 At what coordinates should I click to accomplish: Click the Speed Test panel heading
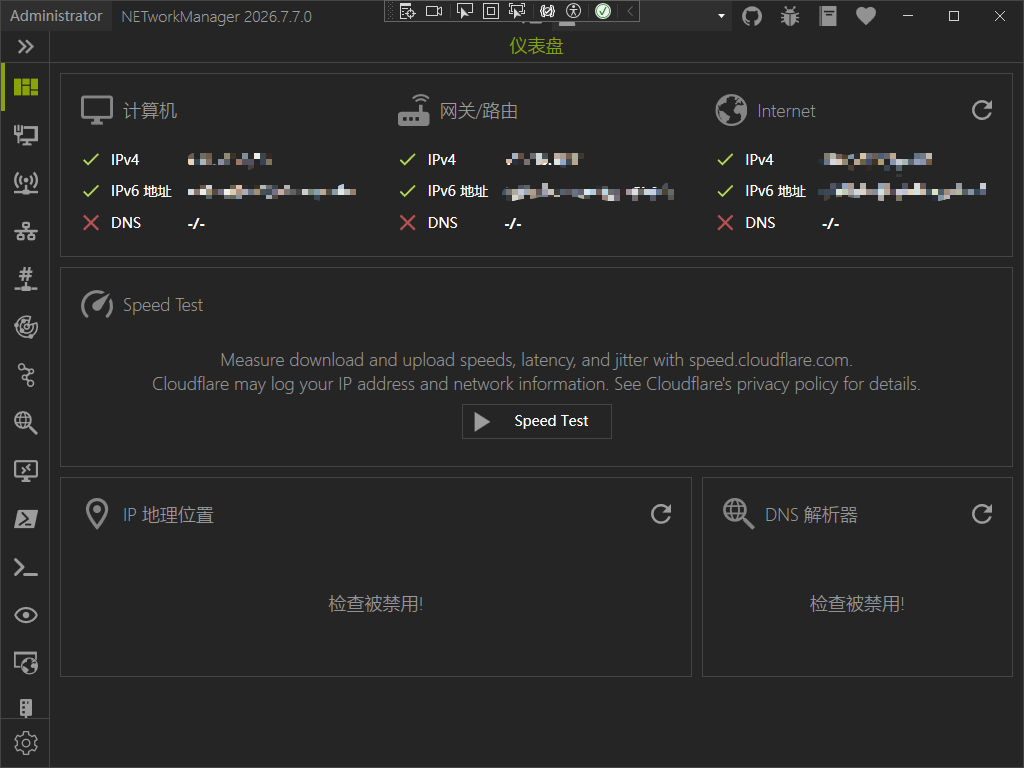pos(163,305)
